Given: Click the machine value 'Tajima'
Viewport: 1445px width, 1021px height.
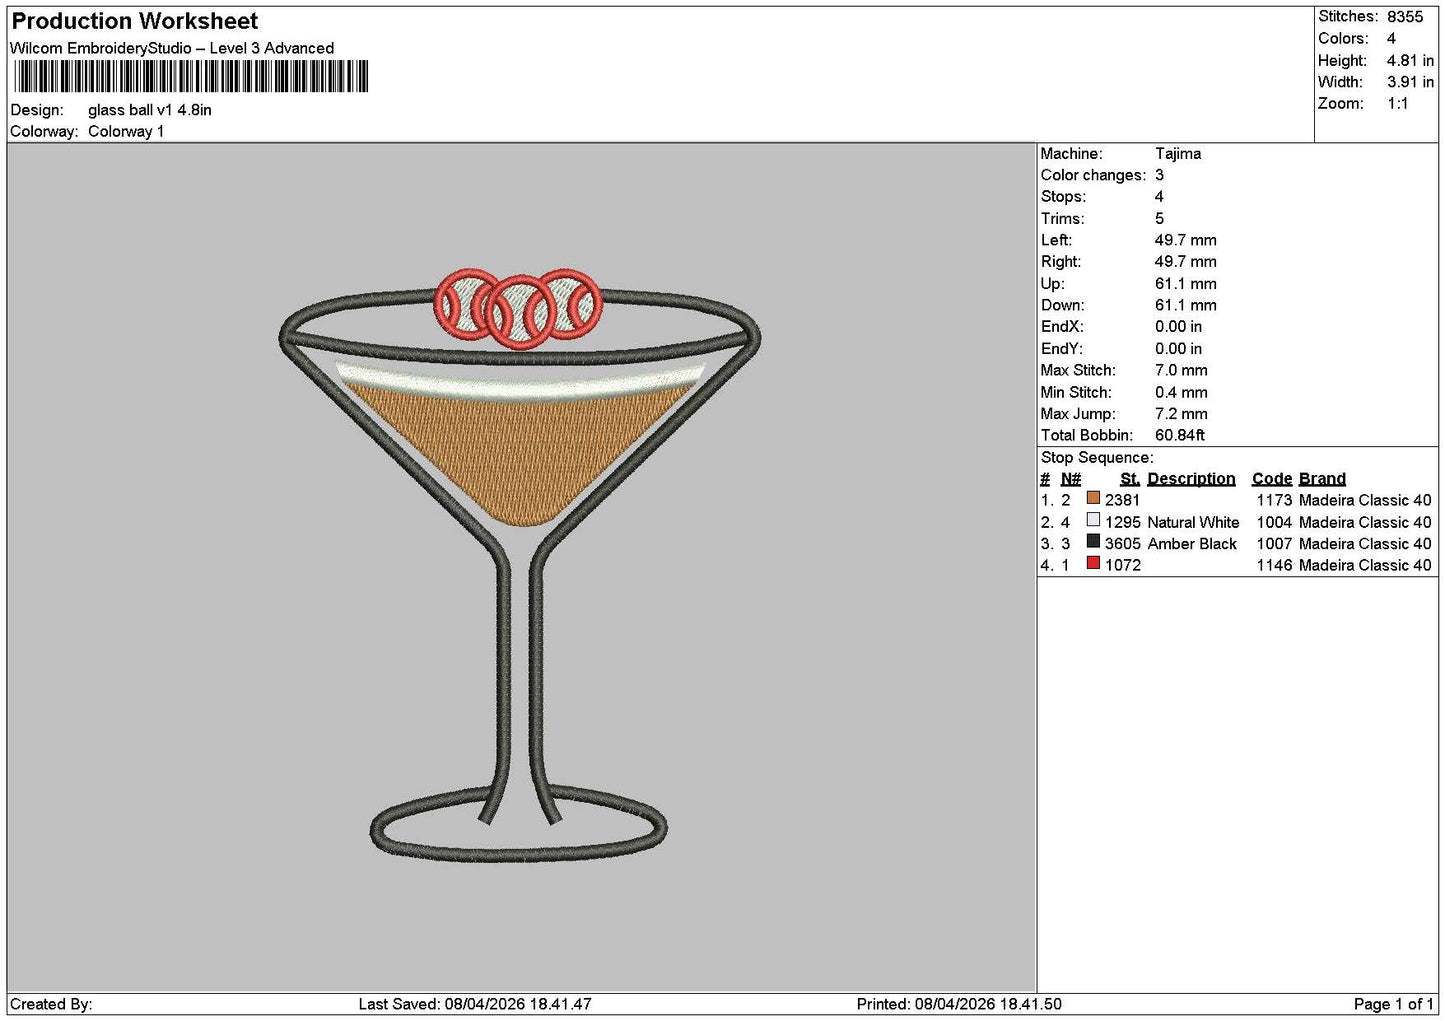Looking at the screenshot, I should pos(1178,154).
